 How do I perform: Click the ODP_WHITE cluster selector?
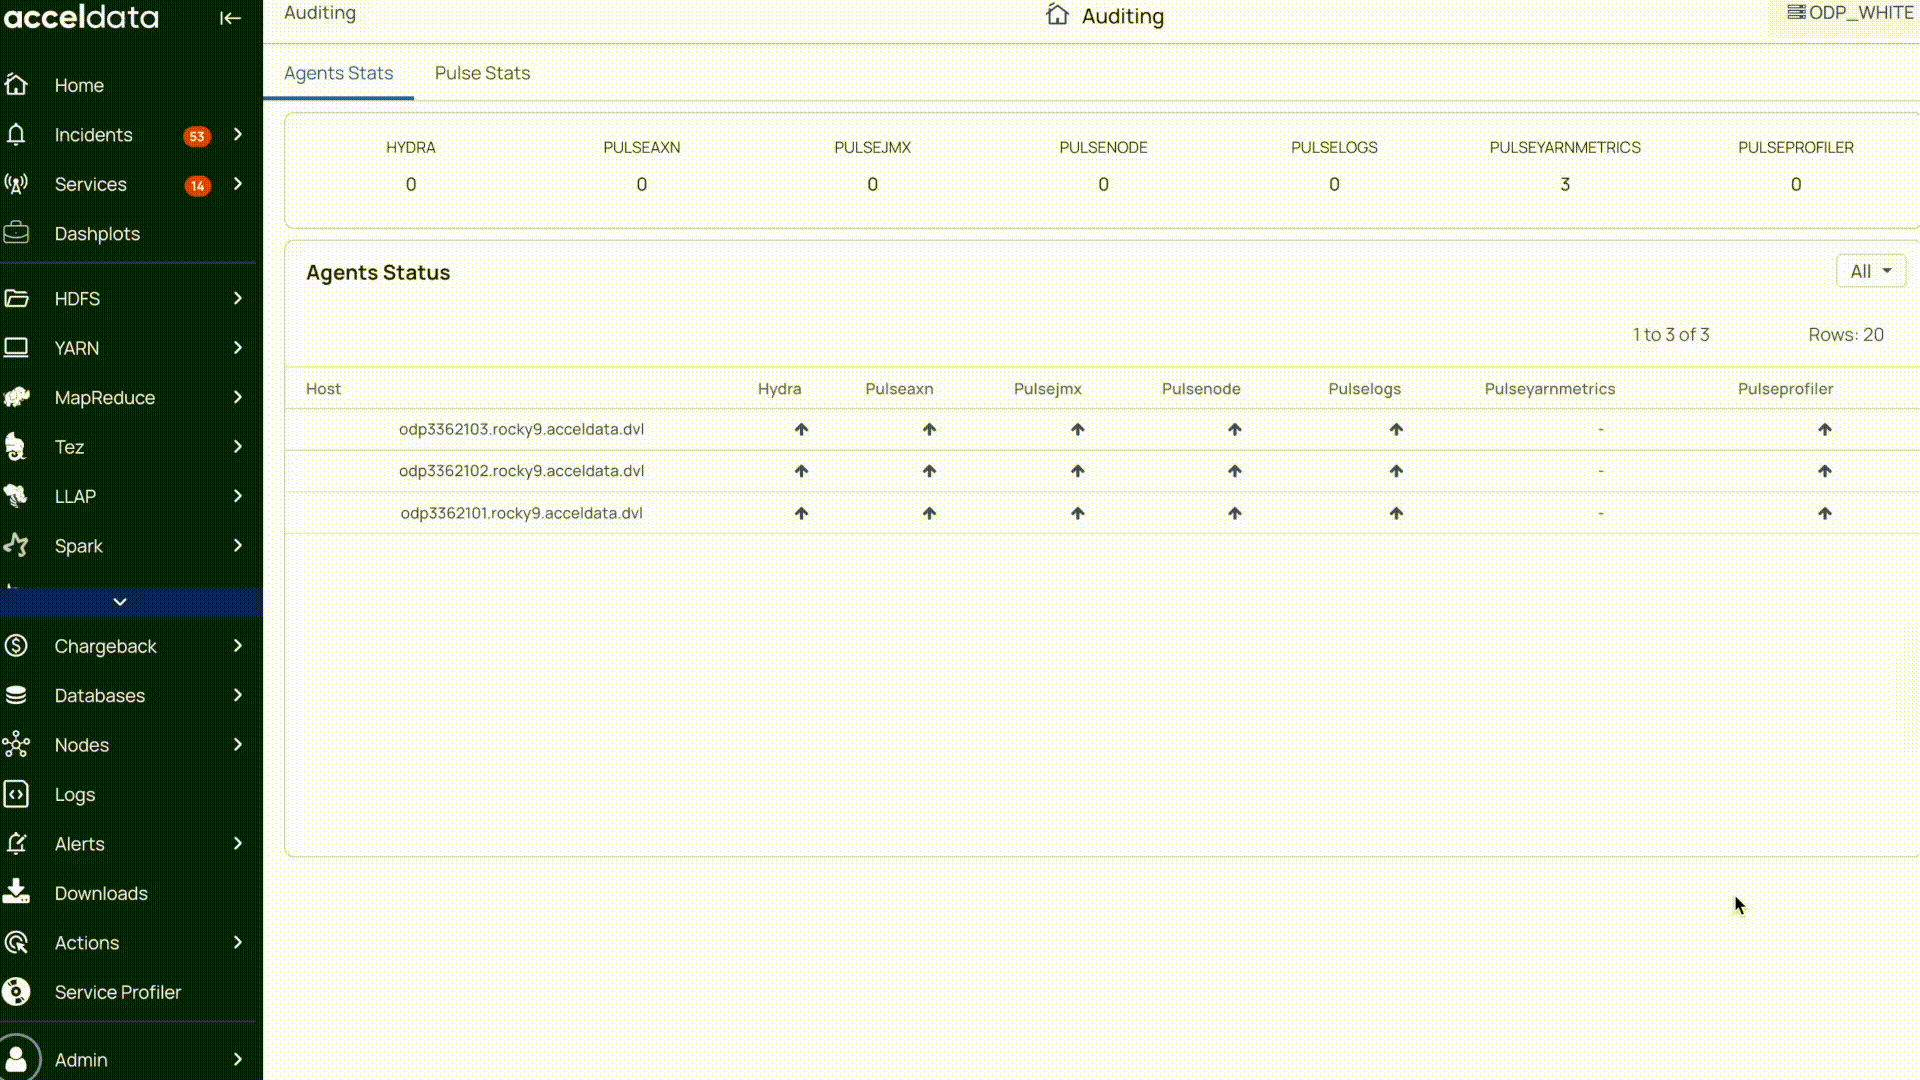(1850, 13)
